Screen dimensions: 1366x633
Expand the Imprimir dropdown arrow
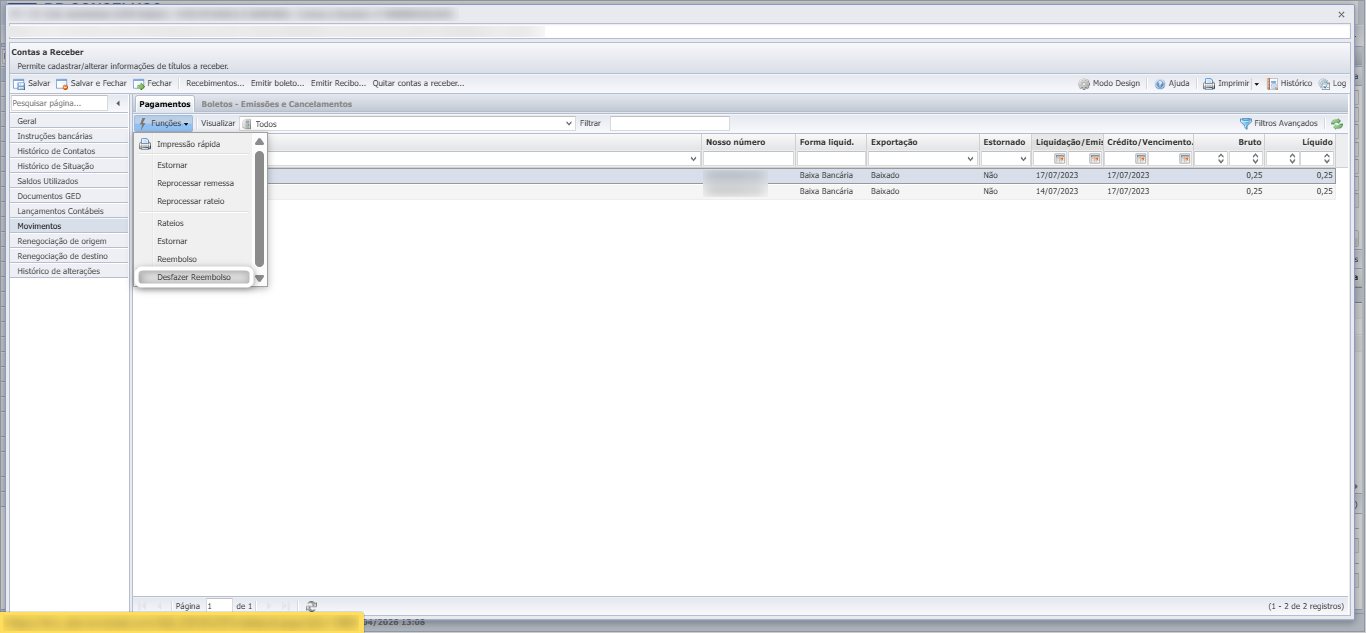click(1256, 85)
